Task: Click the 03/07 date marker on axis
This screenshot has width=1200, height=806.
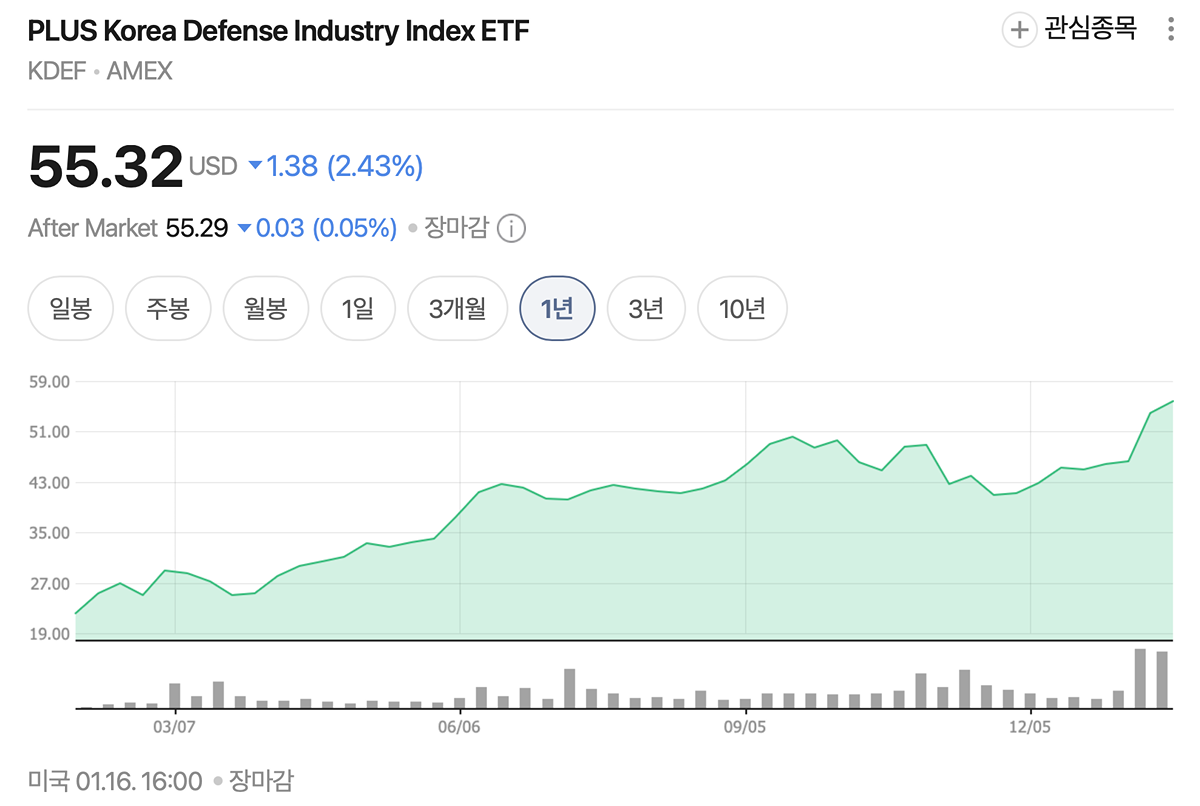Action: tap(174, 727)
